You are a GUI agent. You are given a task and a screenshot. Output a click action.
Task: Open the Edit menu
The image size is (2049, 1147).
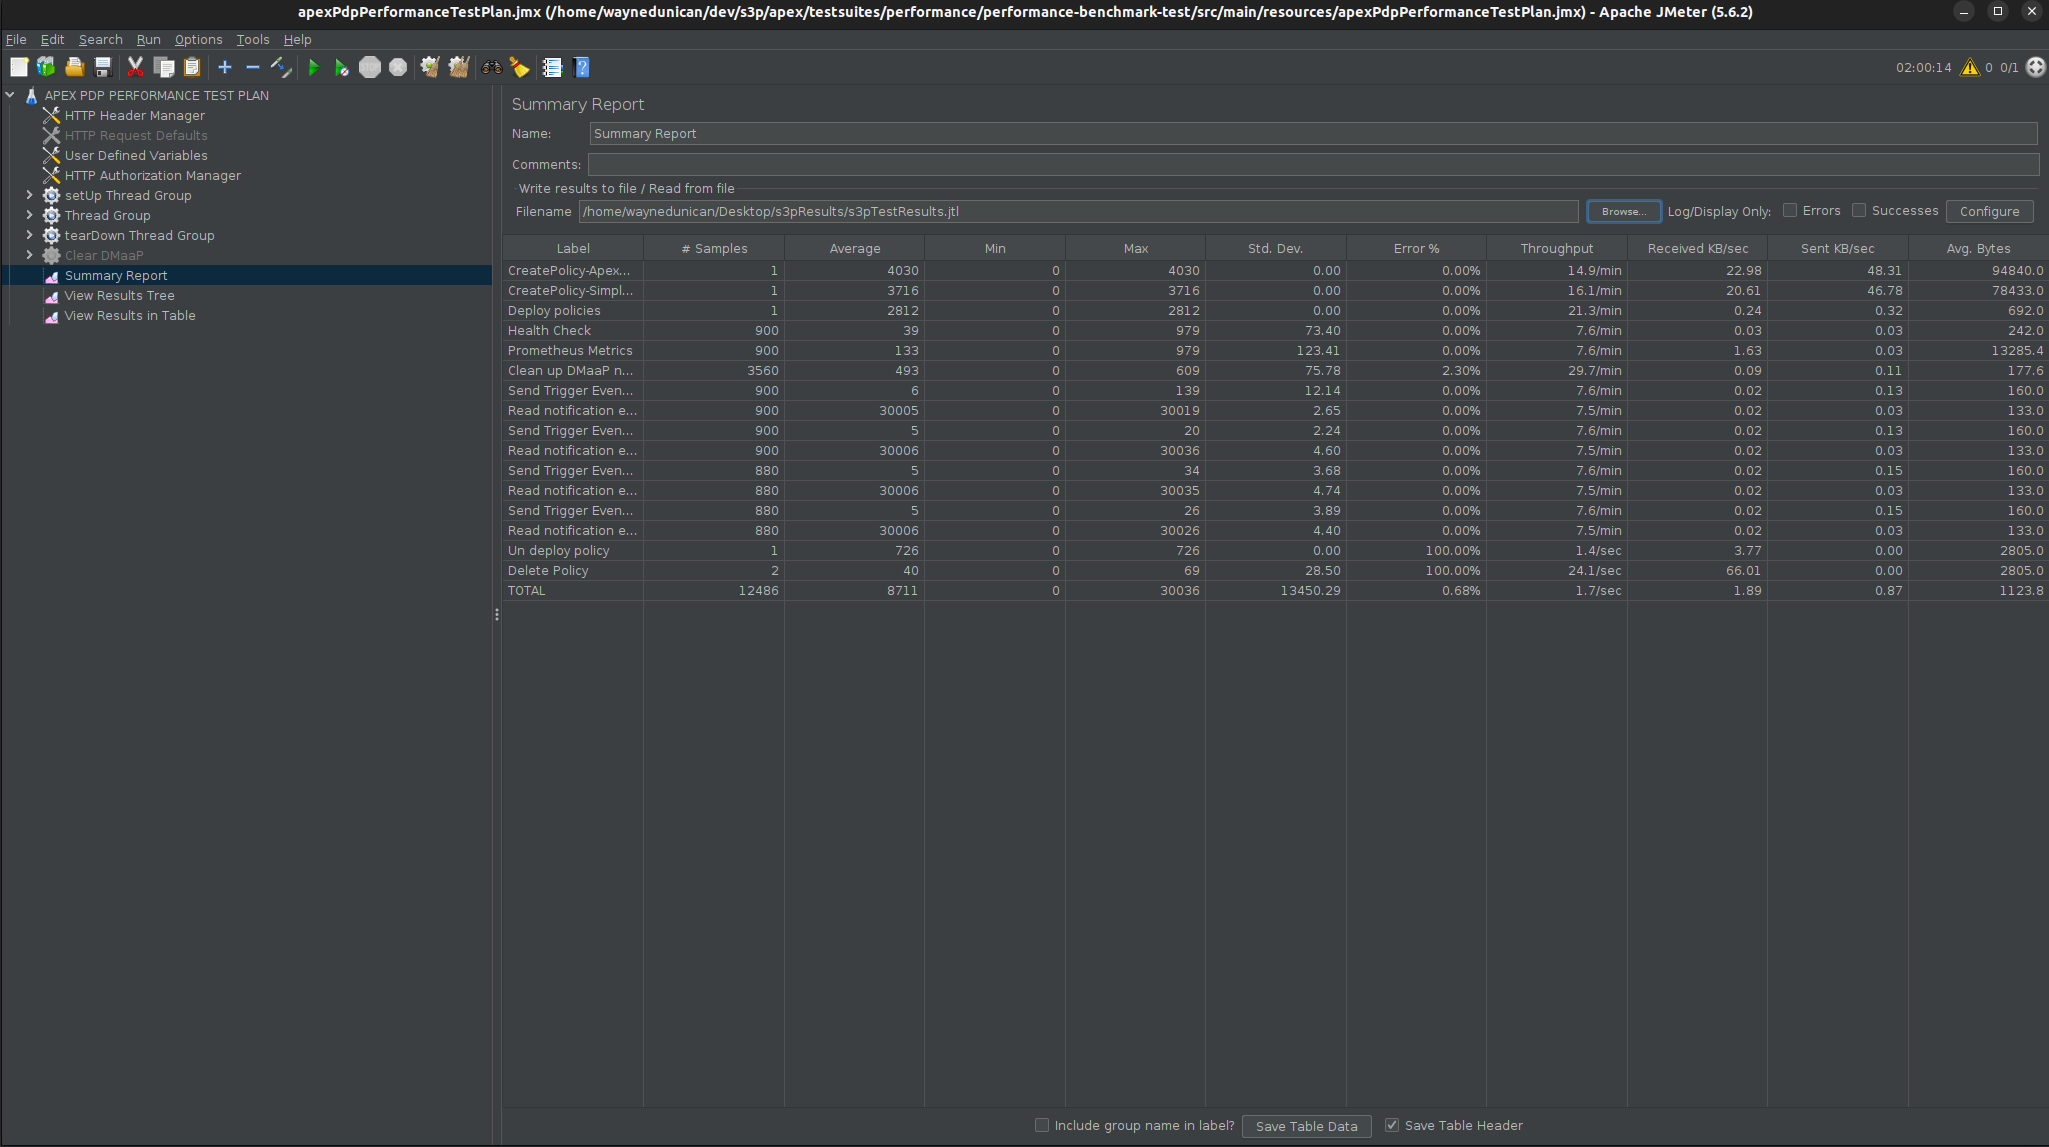tap(52, 39)
